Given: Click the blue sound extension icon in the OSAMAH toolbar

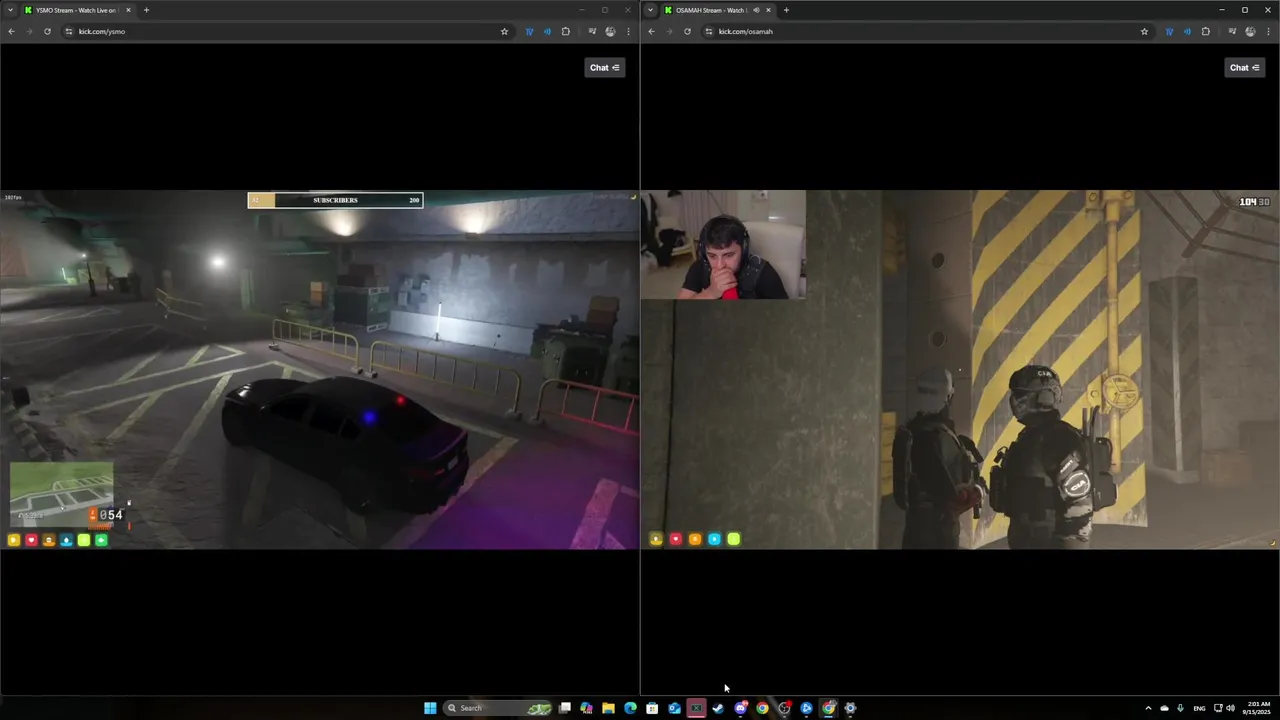Looking at the screenshot, I should 1187,31.
